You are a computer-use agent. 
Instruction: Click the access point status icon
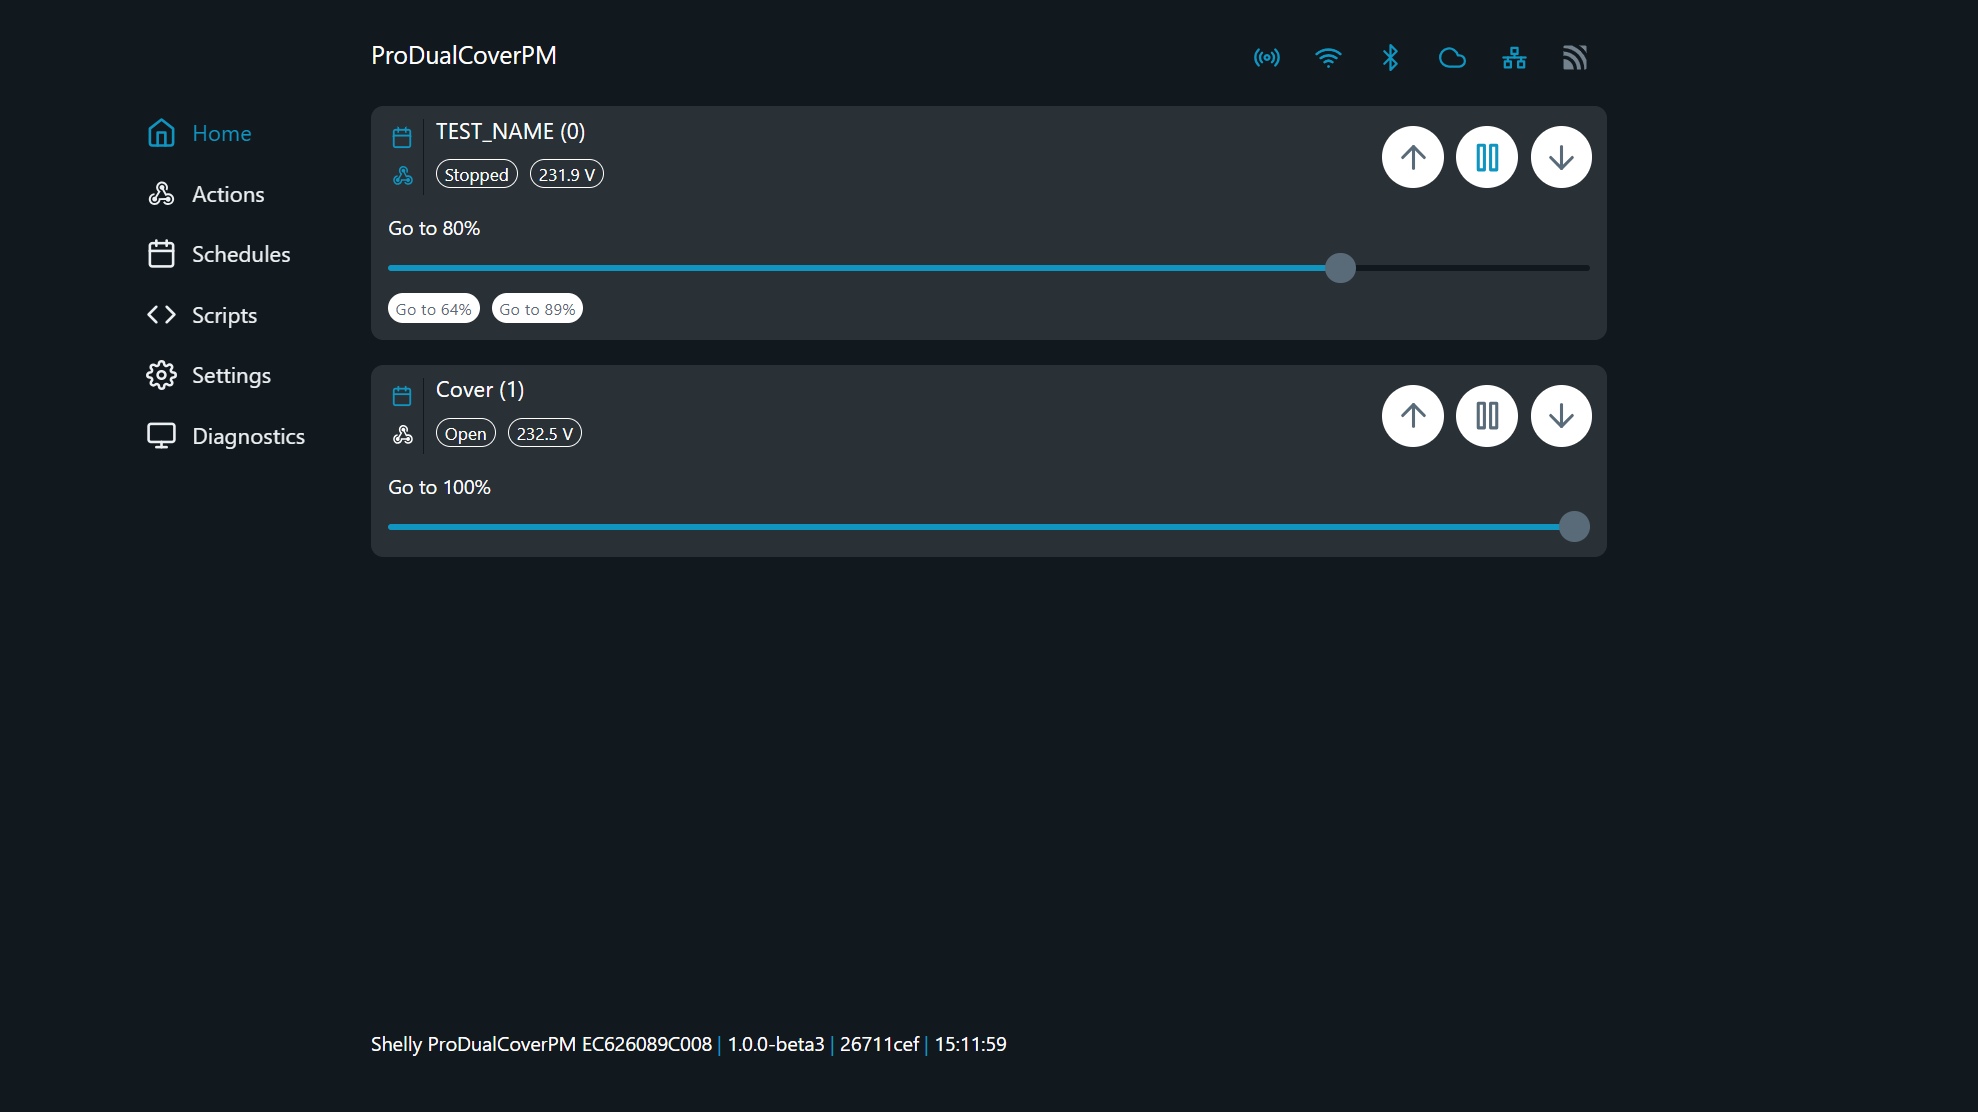pyautogui.click(x=1267, y=58)
